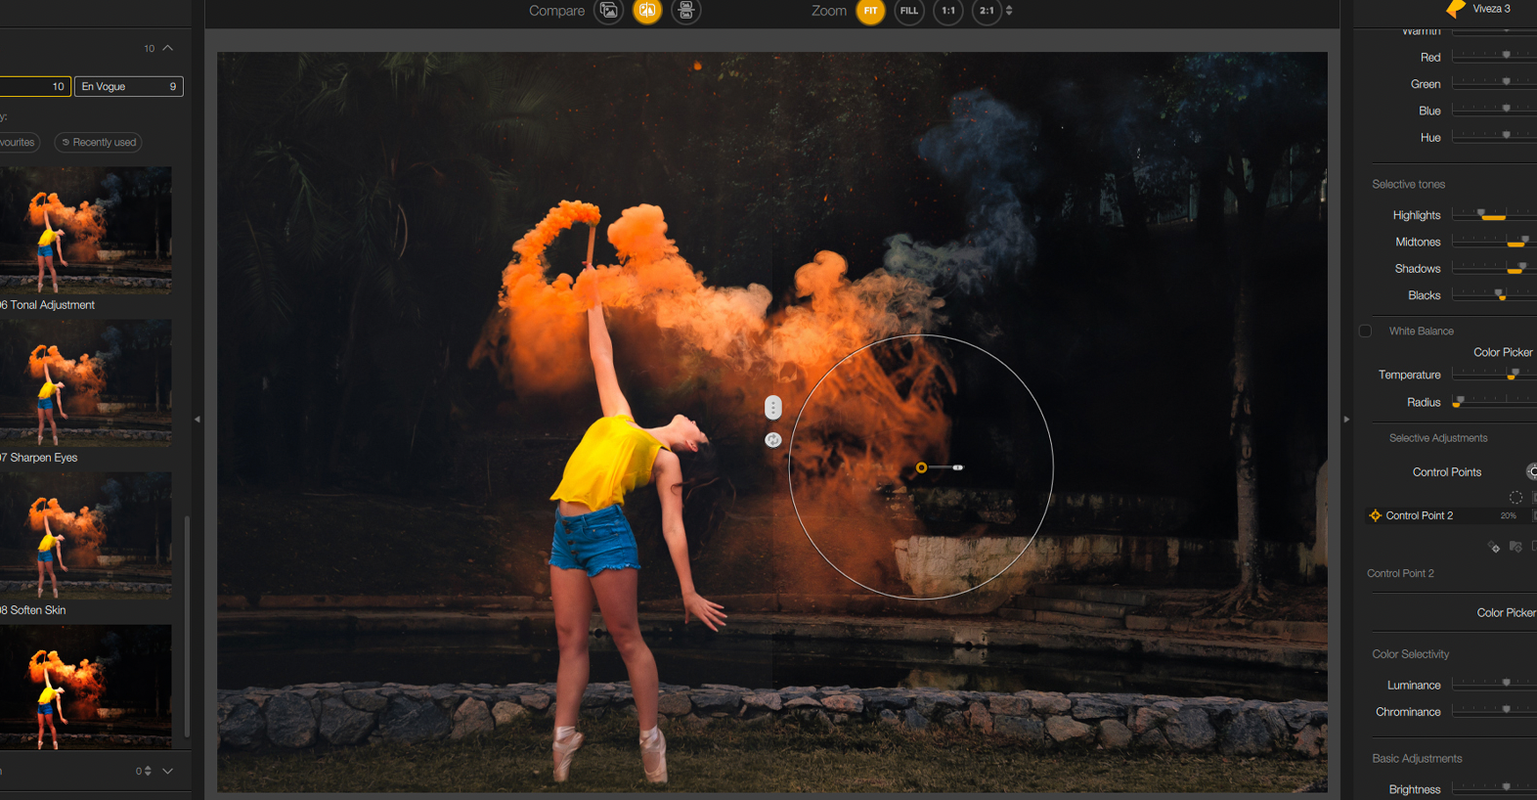1537x800 pixels.
Task: Set zoom to FIT
Action: coord(871,10)
